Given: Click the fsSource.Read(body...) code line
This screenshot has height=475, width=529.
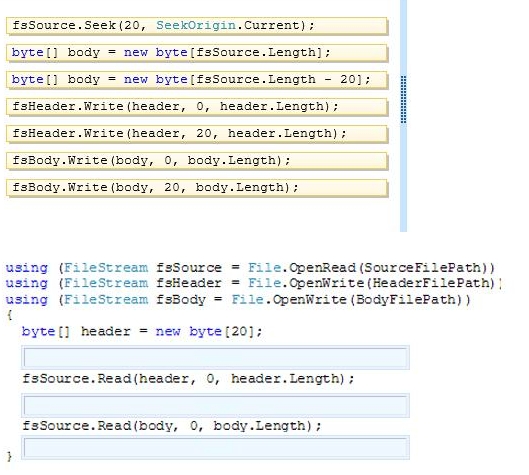Looking at the screenshot, I should [x=172, y=426].
